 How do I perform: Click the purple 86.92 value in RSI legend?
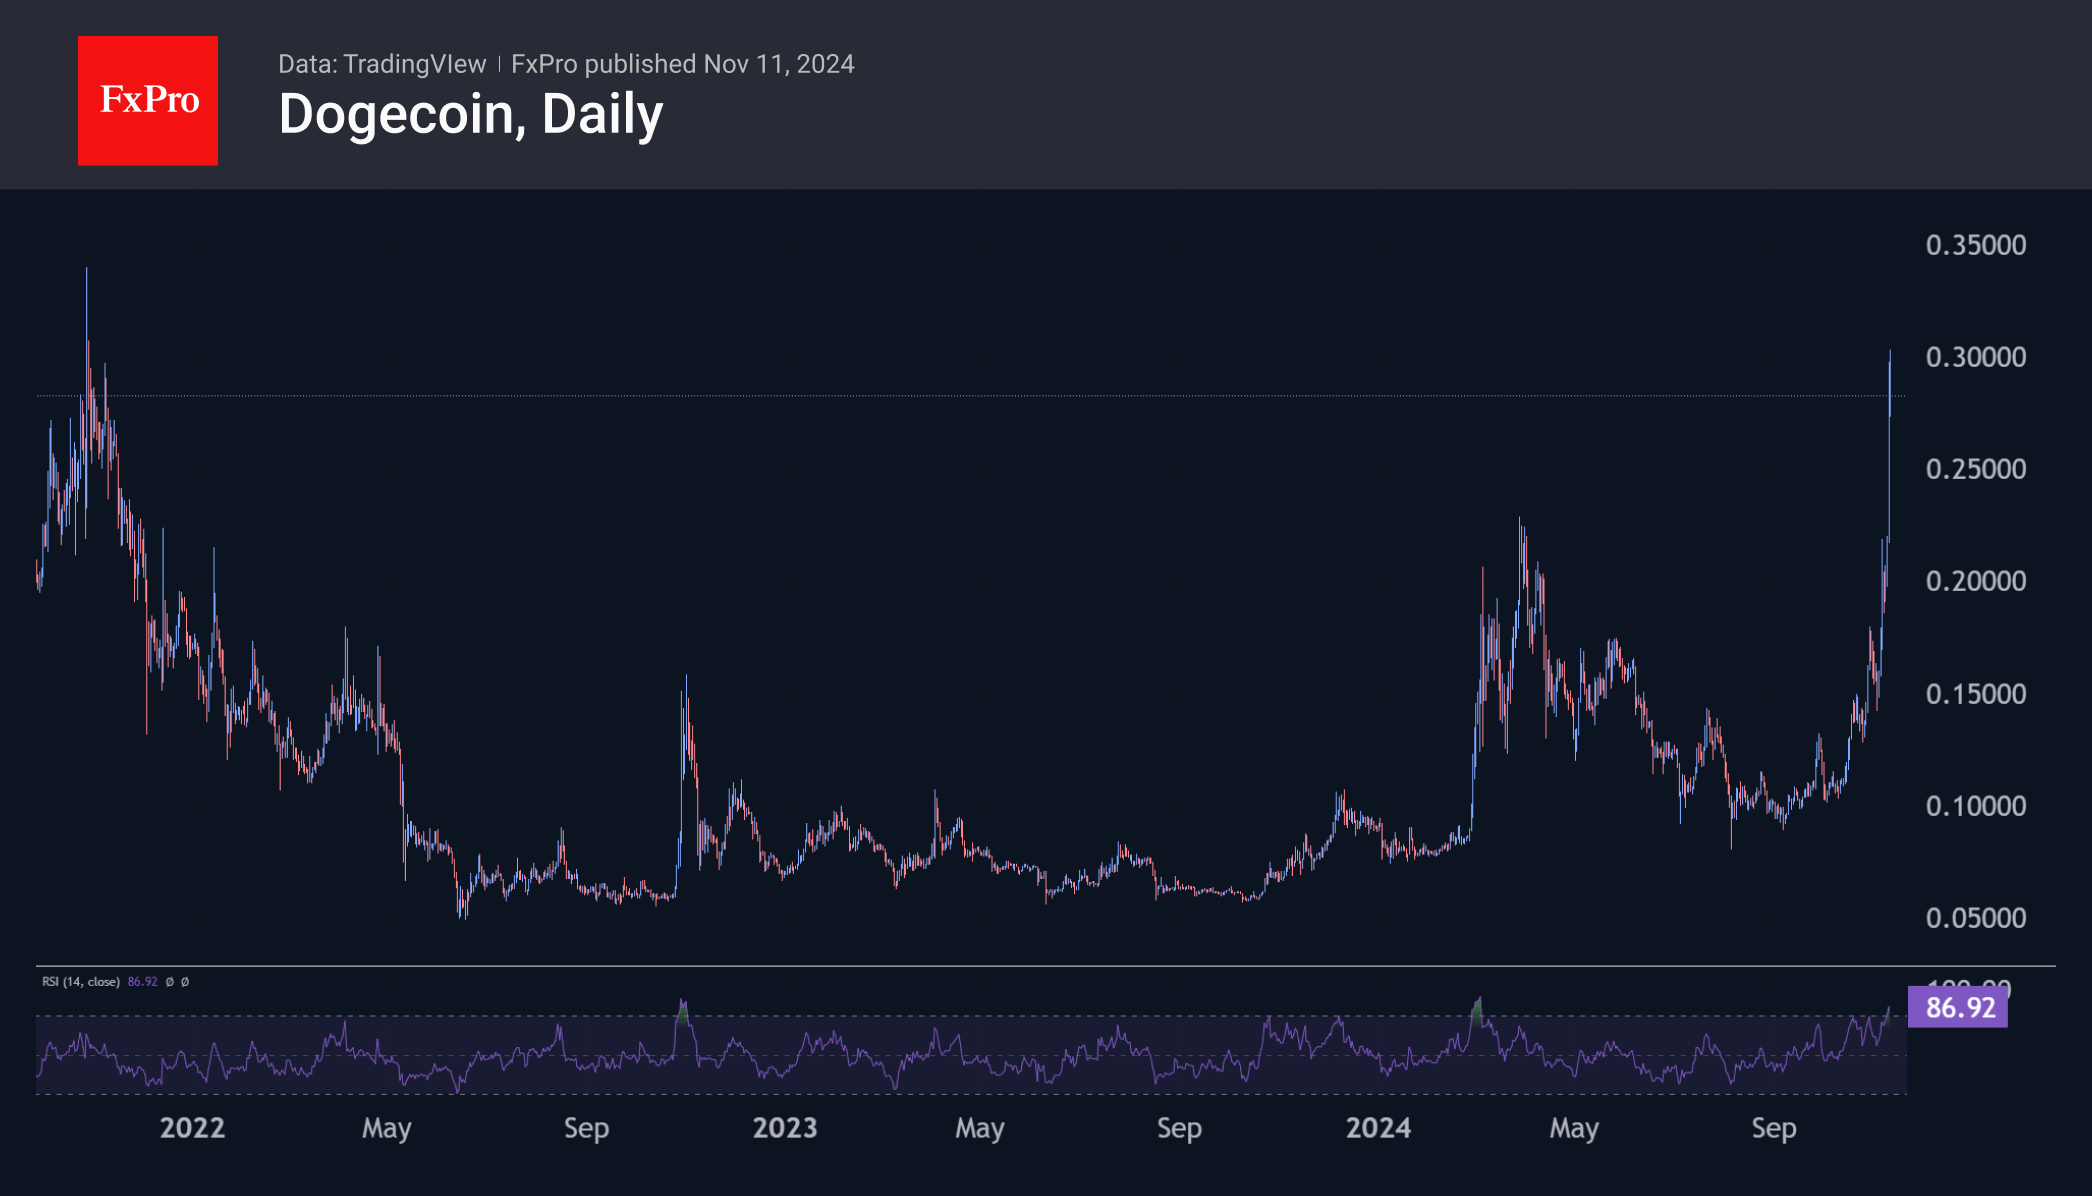pyautogui.click(x=142, y=982)
